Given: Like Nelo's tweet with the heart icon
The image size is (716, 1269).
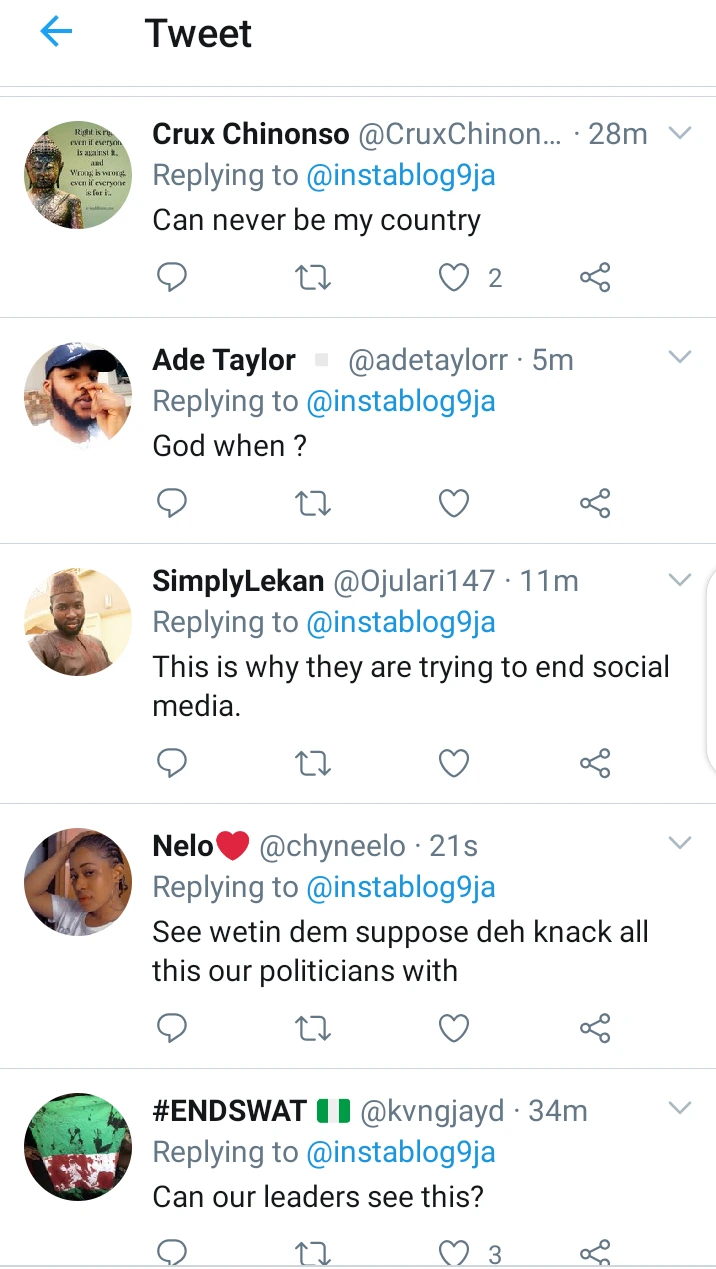Looking at the screenshot, I should tap(455, 1028).
